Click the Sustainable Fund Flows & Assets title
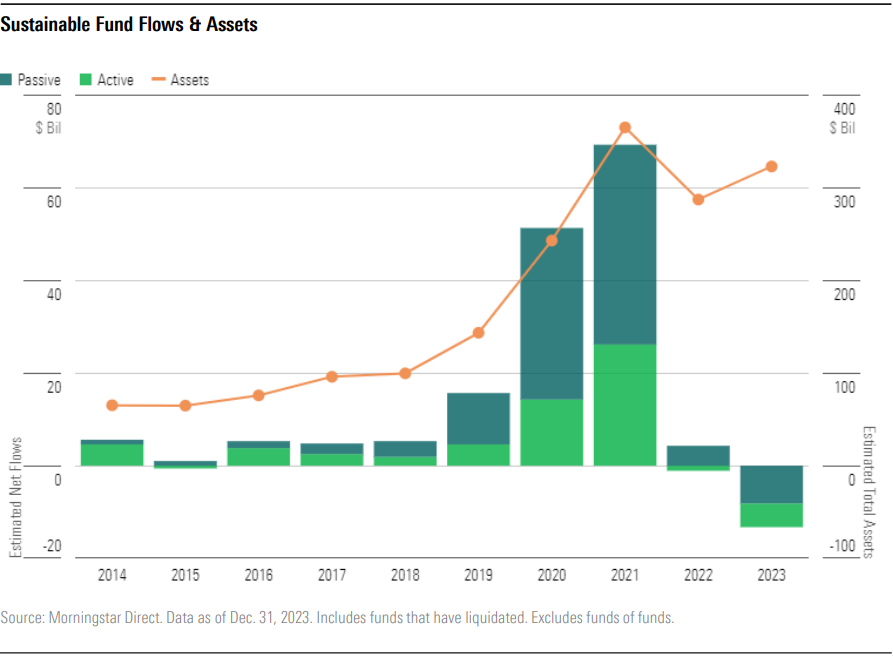Viewport: 893px width, 657px height. (129, 25)
